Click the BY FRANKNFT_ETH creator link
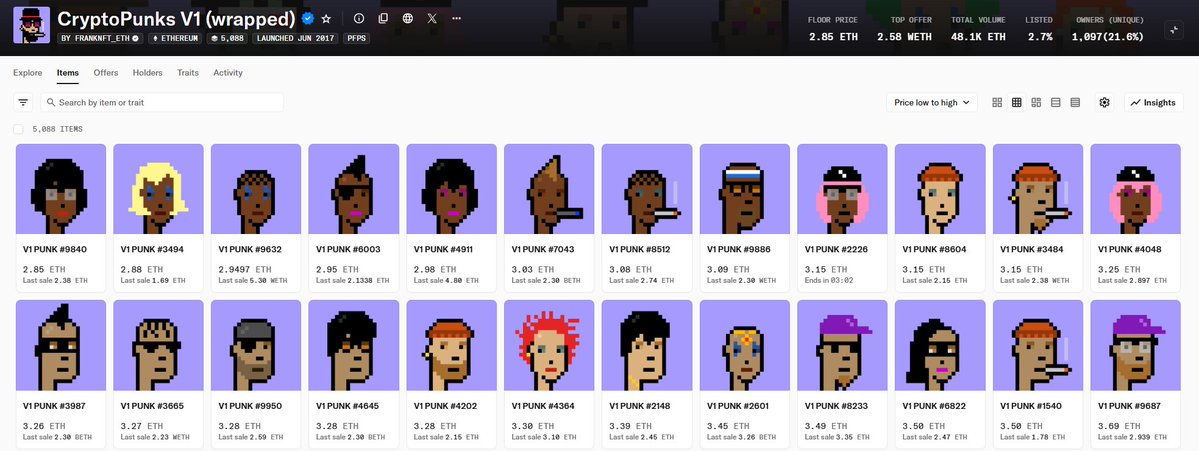 (x=100, y=37)
